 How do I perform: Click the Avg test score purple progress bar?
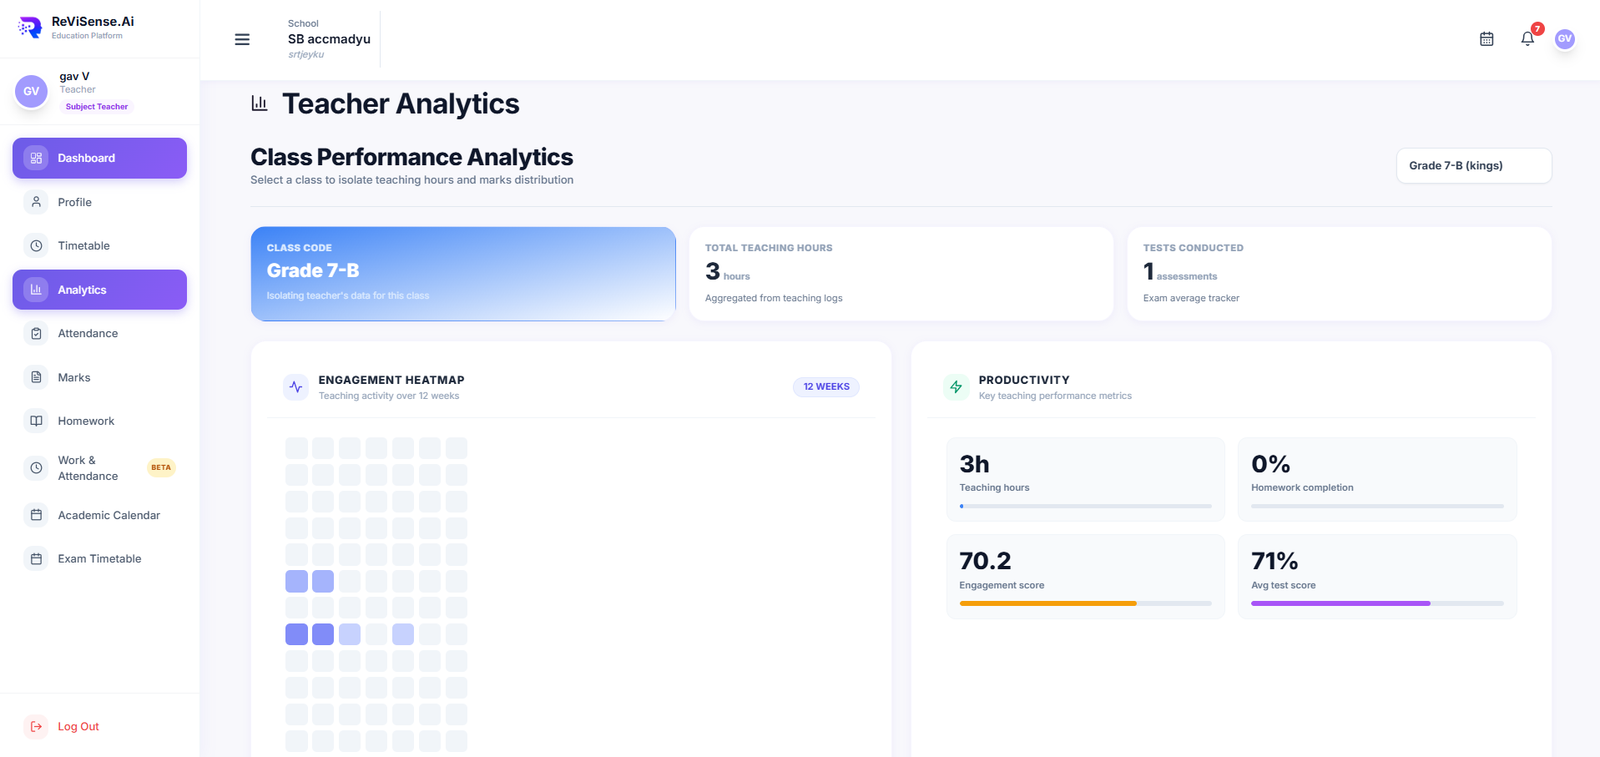tap(1377, 603)
